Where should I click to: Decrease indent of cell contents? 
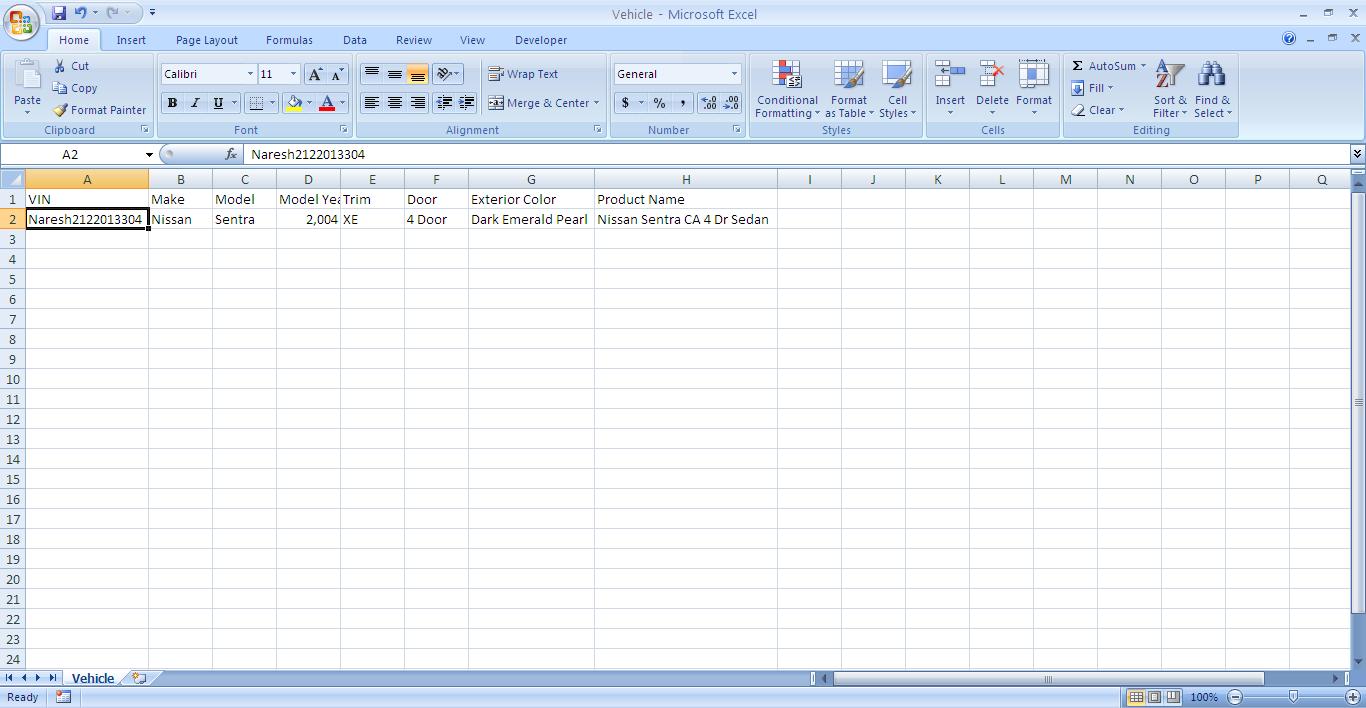coord(444,103)
